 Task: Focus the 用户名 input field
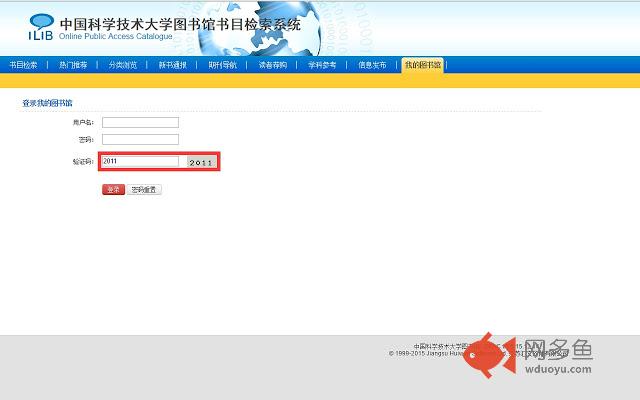(140, 122)
